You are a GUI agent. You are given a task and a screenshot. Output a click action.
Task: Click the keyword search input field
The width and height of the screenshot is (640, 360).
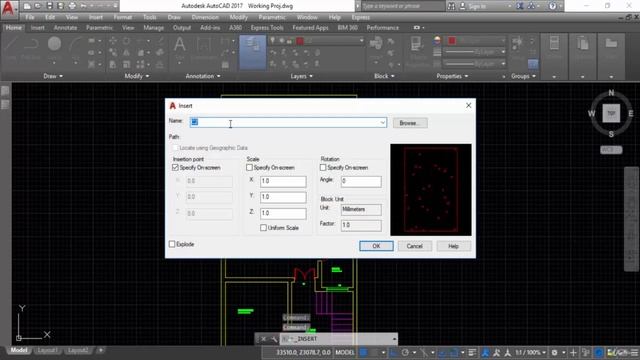pos(402,6)
